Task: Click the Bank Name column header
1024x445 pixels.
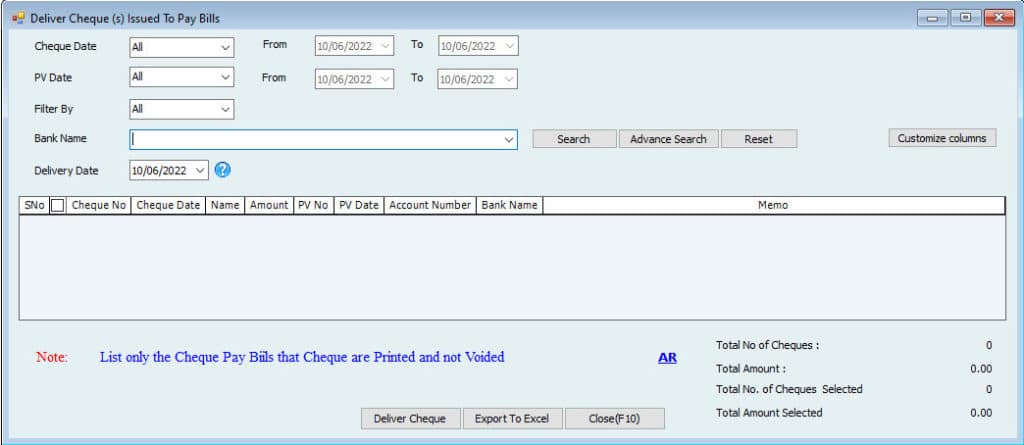Action: coord(509,205)
